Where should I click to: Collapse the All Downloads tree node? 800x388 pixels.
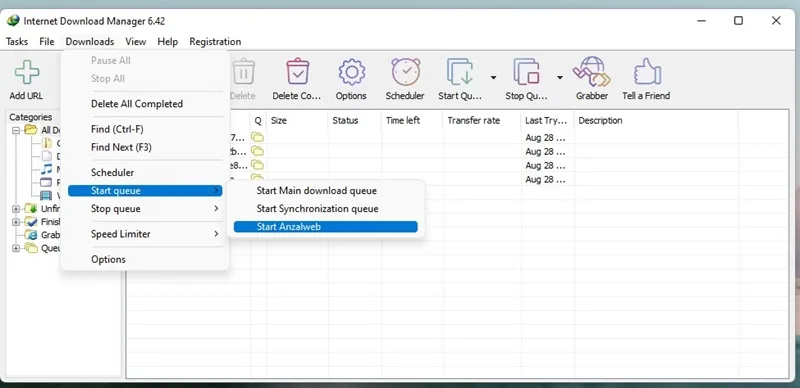tap(16, 130)
